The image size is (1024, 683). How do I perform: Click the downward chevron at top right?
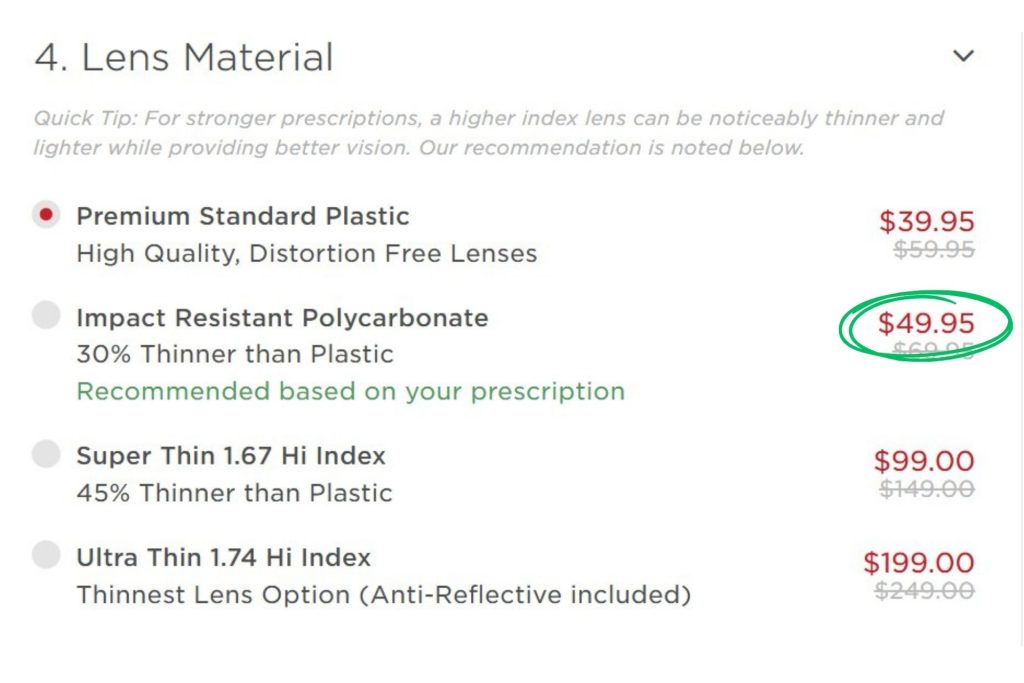(963, 55)
